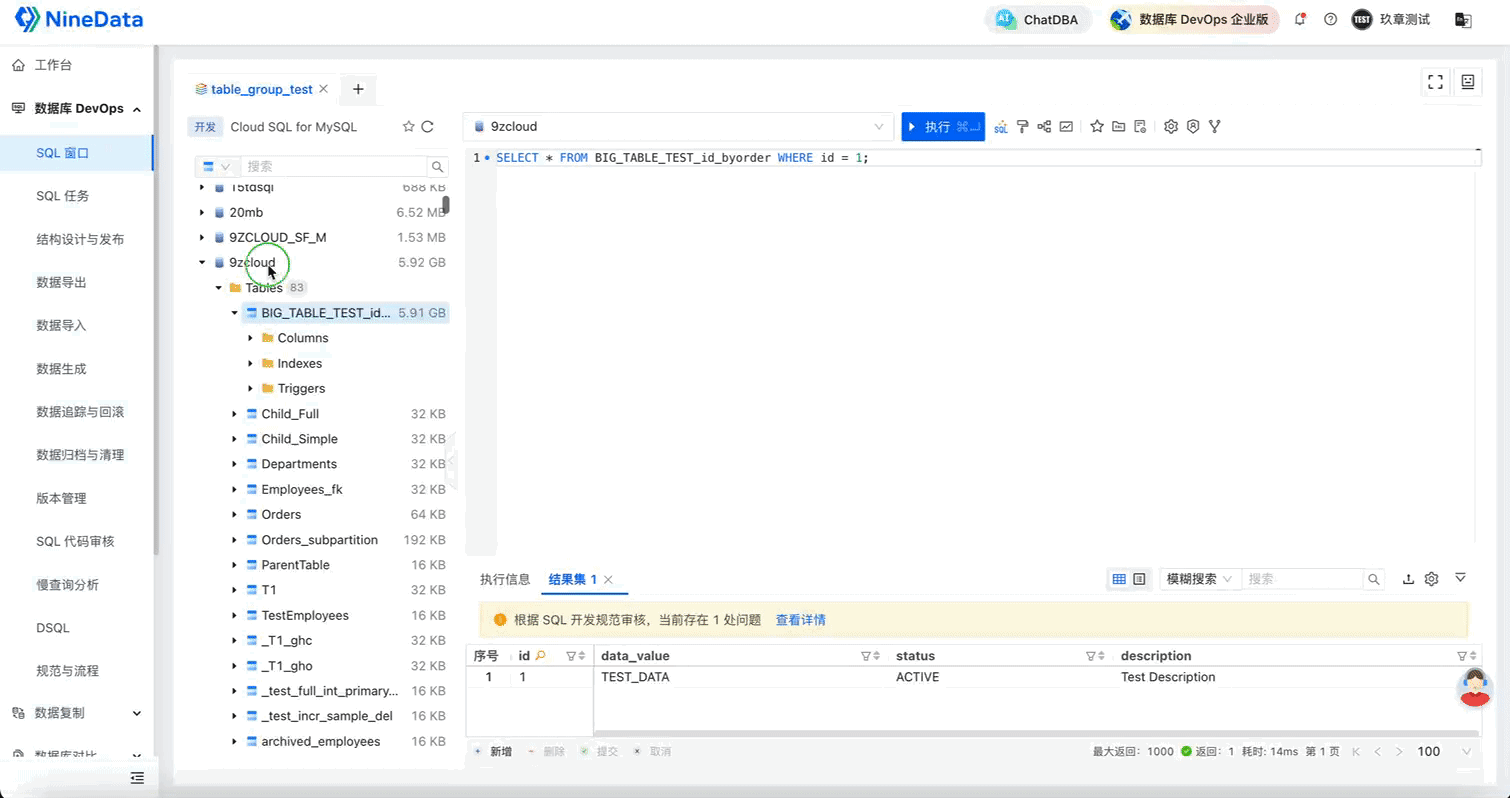Screen dimensions: 1510x798
Task: Open SQL window settings gear
Action: [1171, 127]
